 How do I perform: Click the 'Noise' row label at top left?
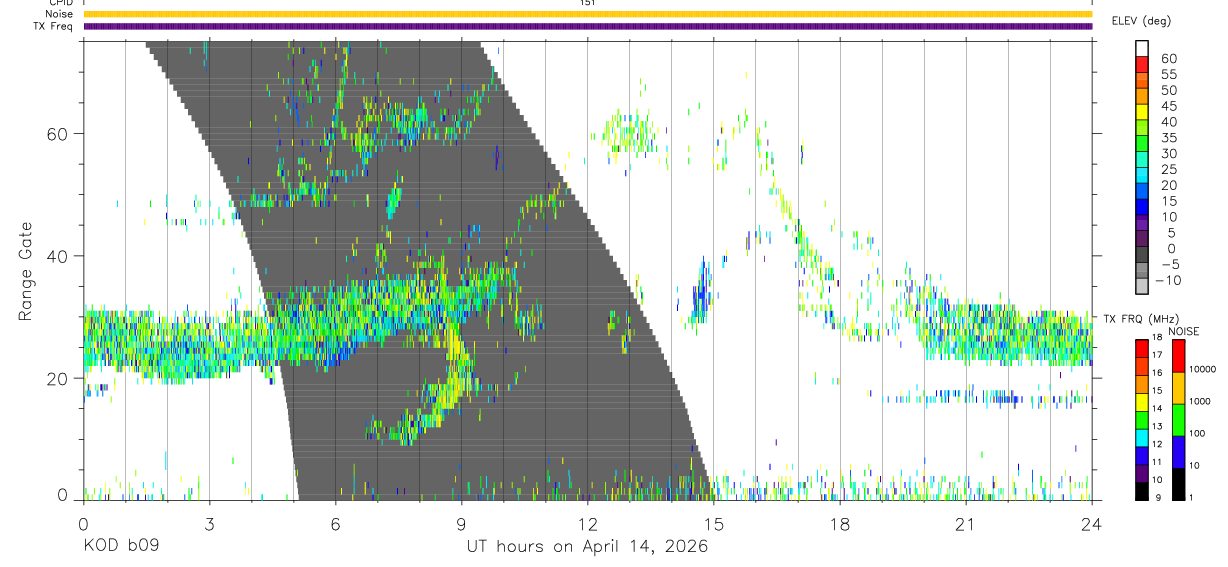(x=58, y=14)
